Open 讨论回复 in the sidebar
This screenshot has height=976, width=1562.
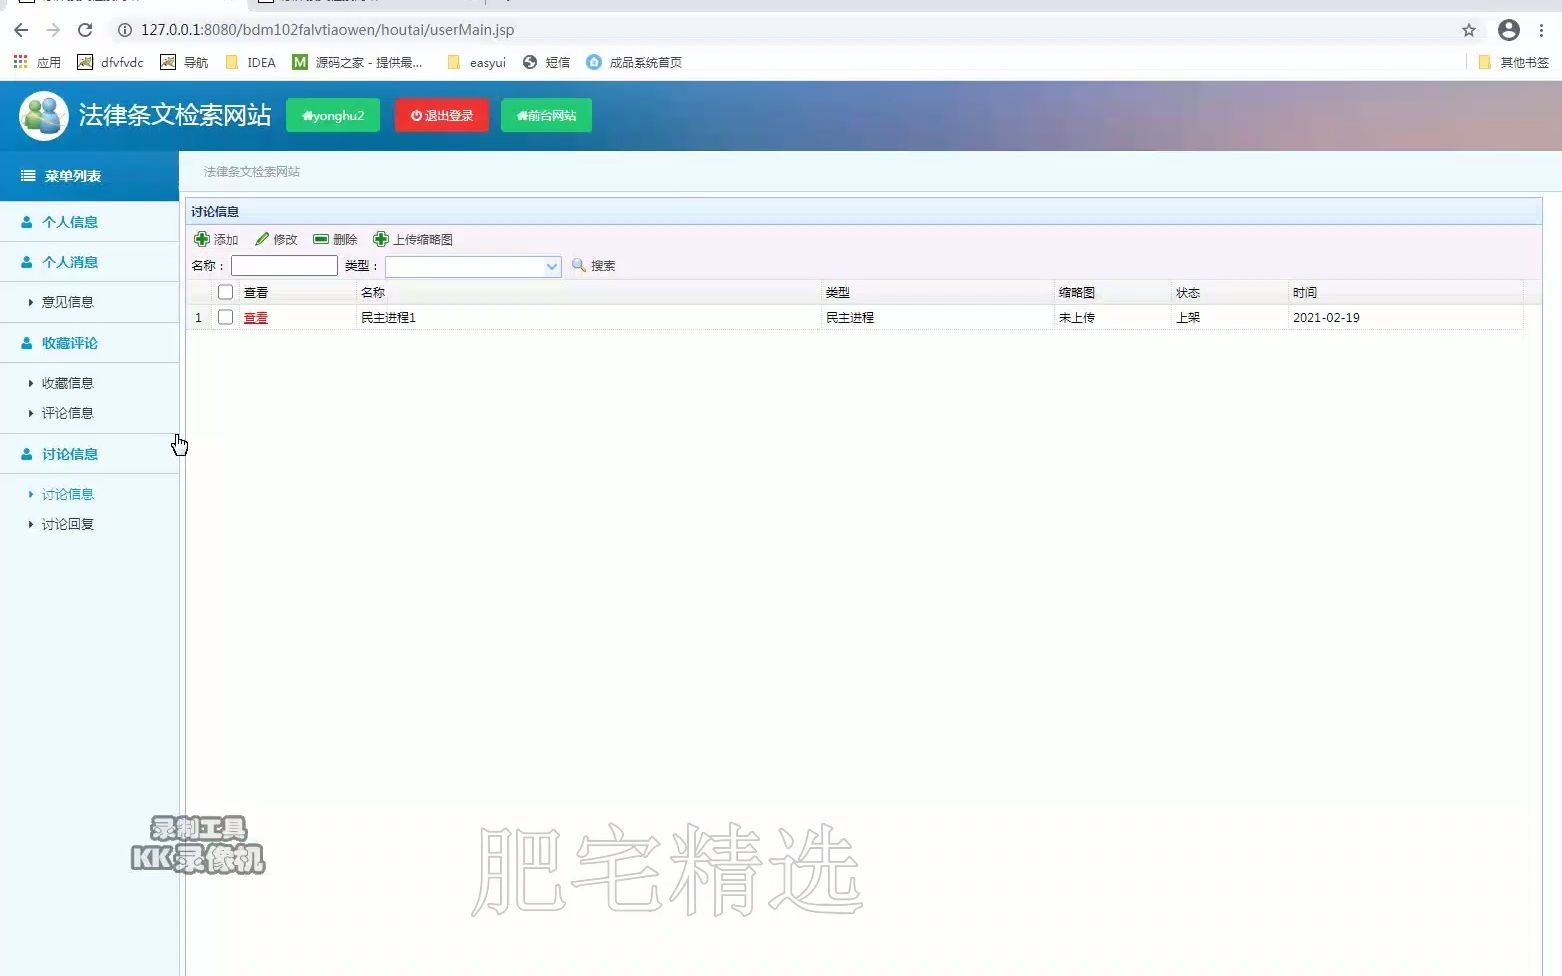click(67, 524)
